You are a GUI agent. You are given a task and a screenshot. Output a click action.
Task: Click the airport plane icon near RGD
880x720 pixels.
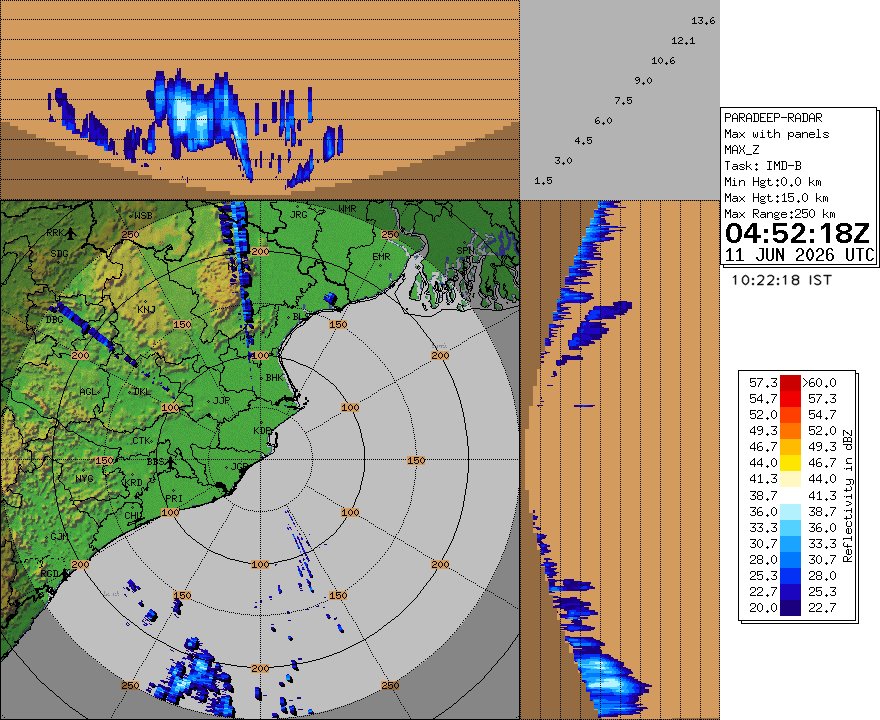[x=66, y=574]
